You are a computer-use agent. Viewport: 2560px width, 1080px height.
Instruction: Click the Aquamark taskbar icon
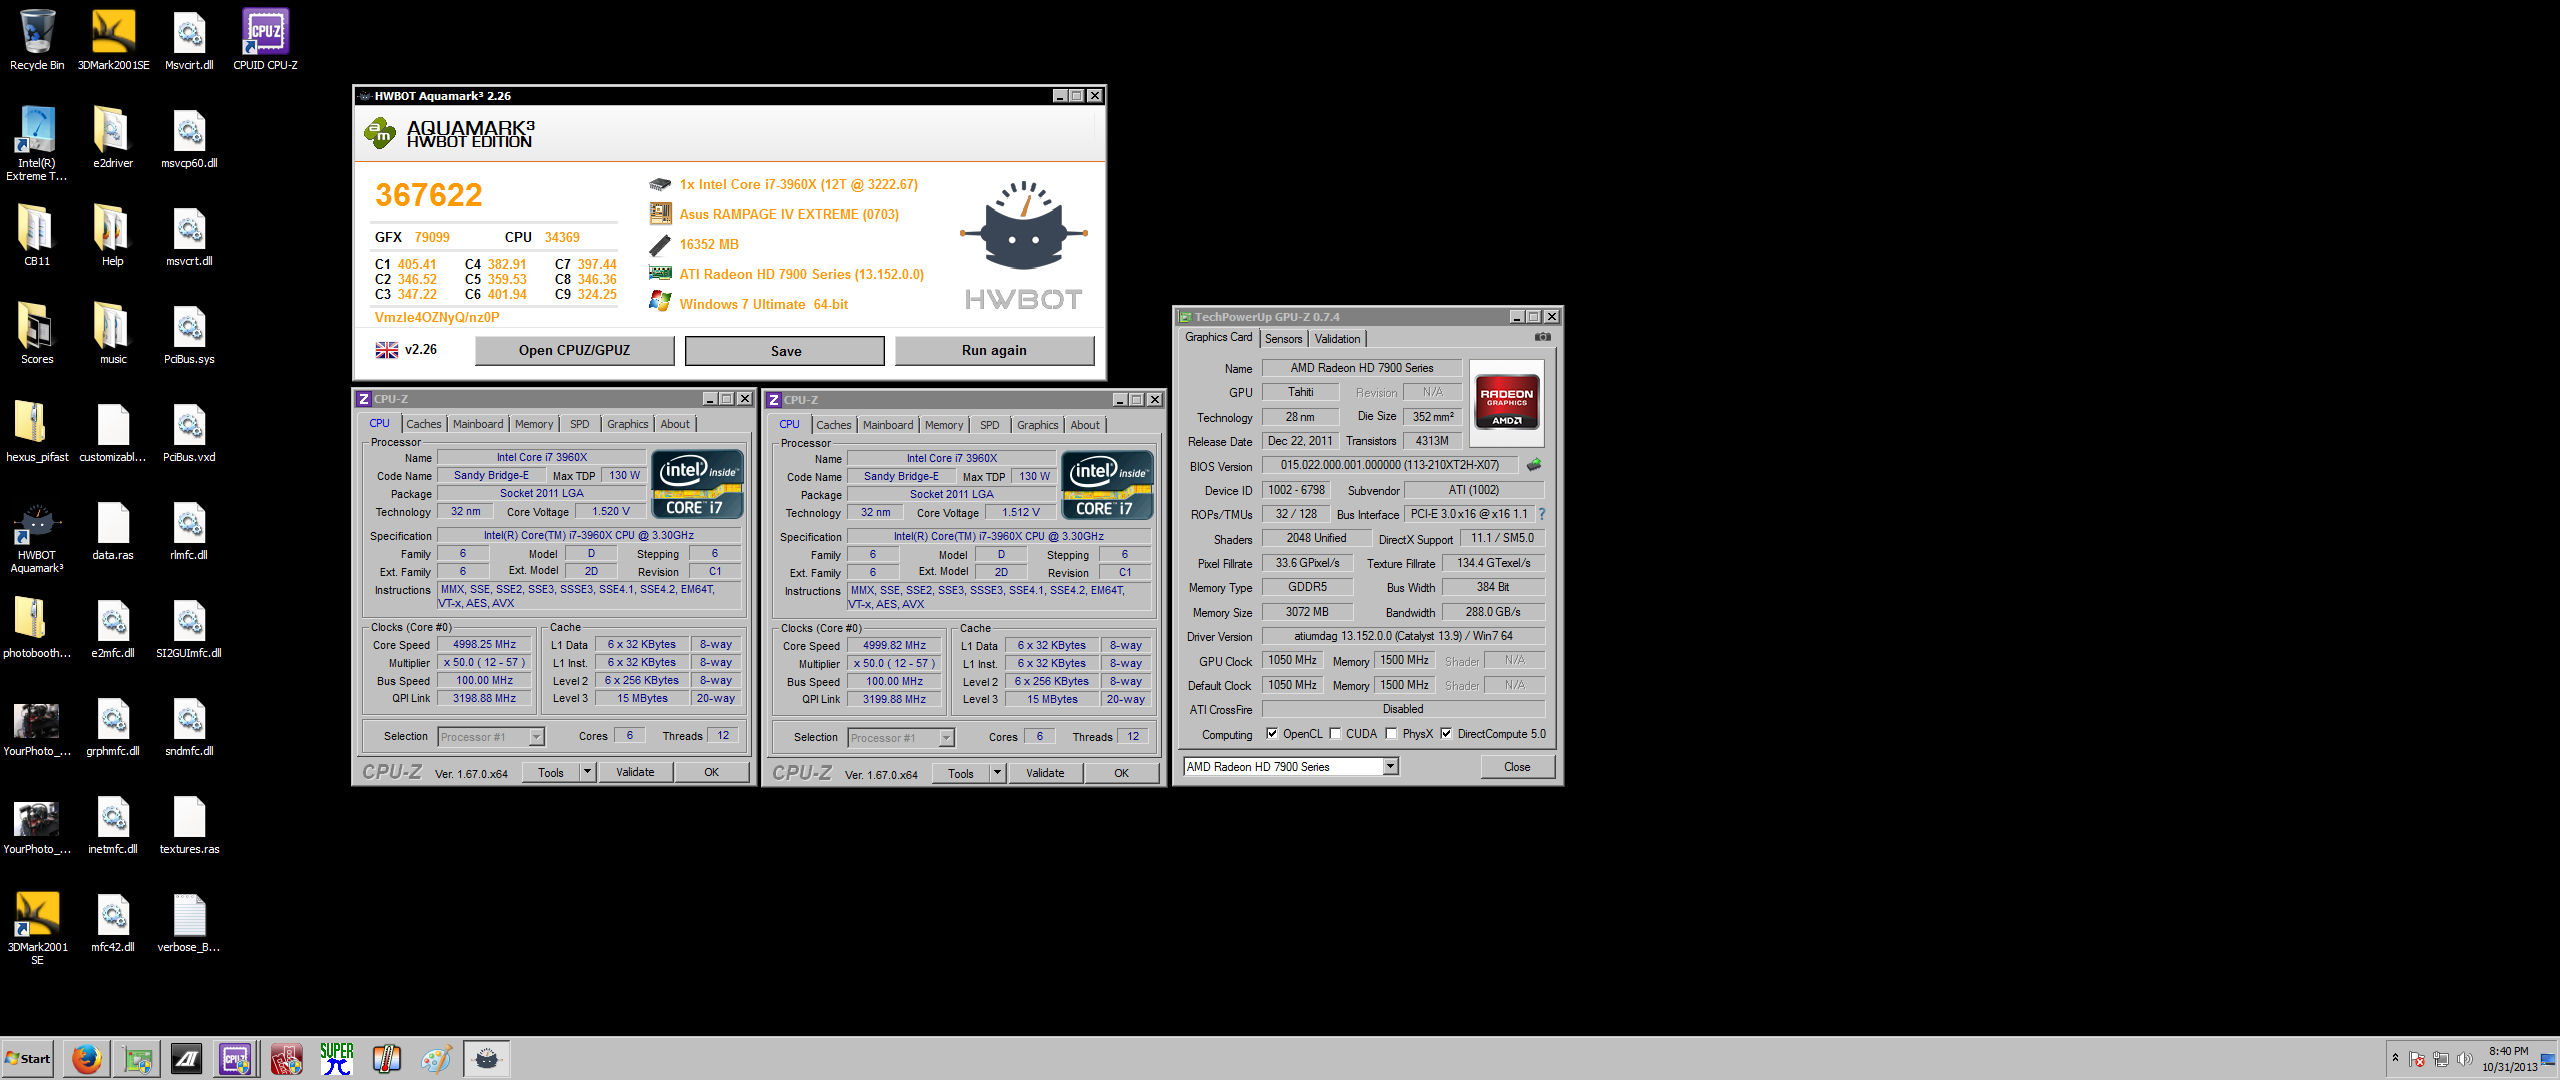pos(487,1059)
